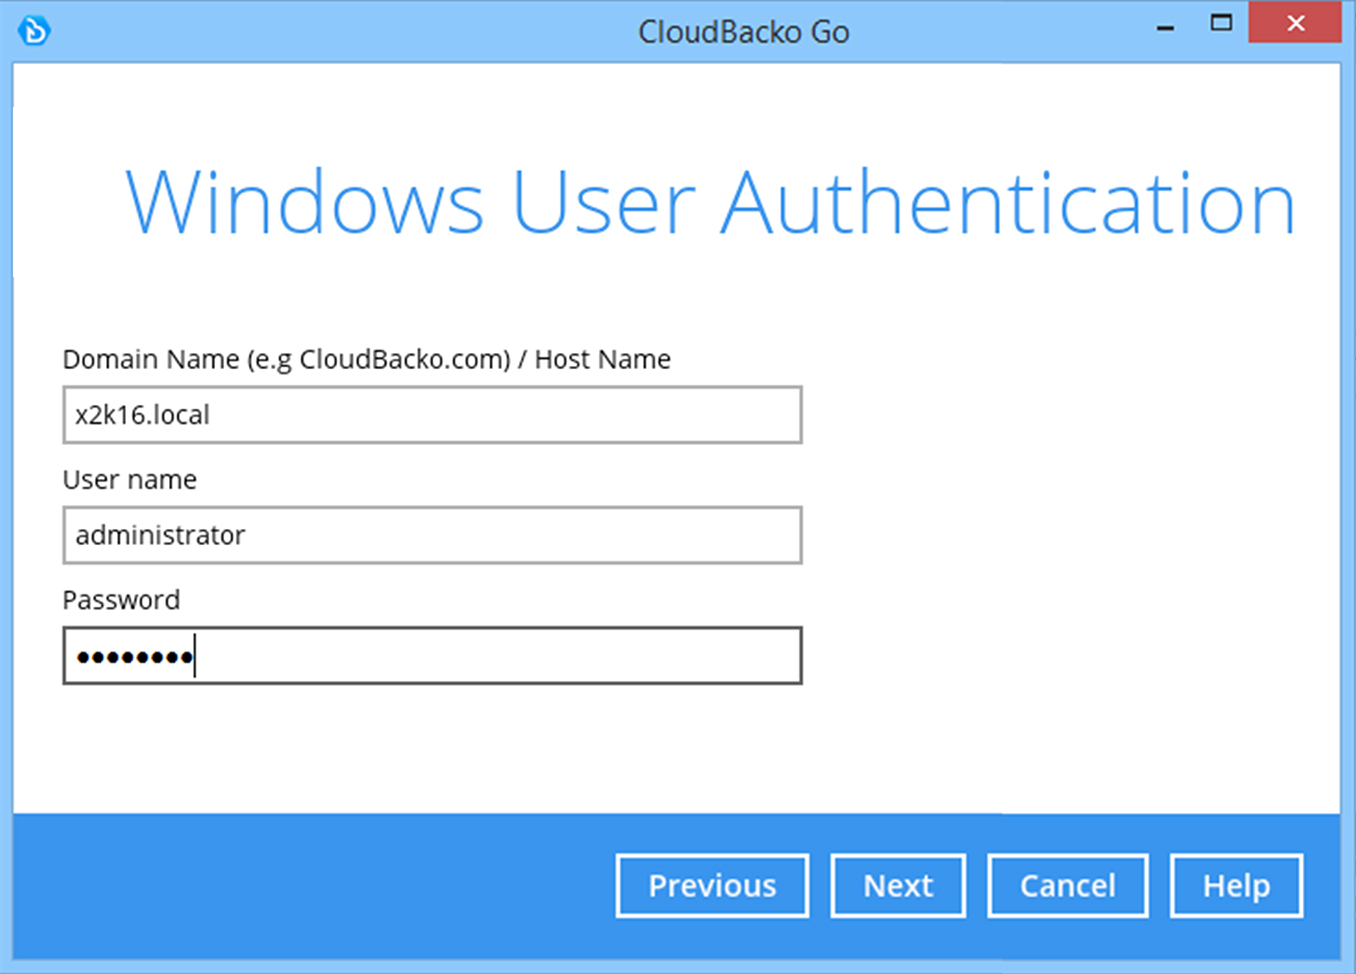Image resolution: width=1356 pixels, height=974 pixels.
Task: Go back with the Previous button
Action: (712, 885)
